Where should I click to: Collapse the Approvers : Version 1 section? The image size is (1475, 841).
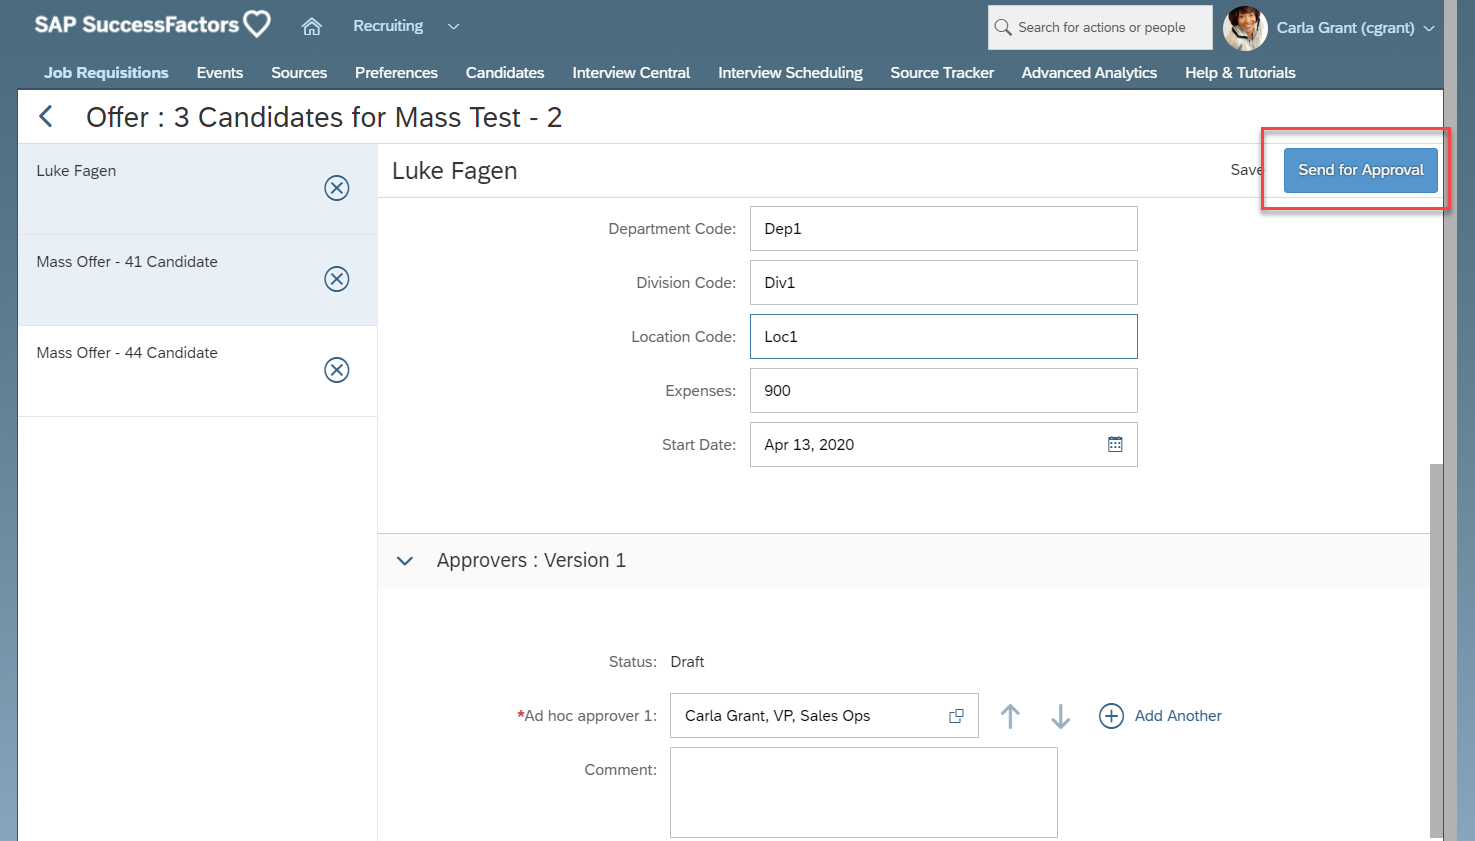405,561
